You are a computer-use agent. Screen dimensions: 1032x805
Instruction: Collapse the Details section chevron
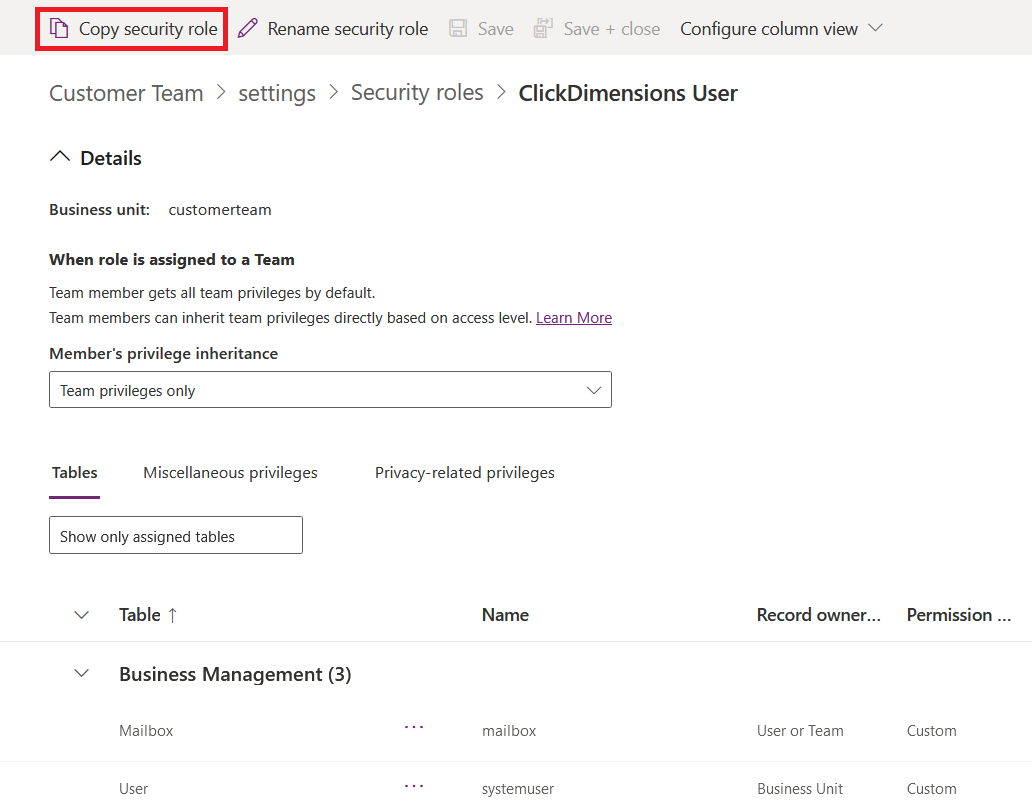click(x=60, y=157)
